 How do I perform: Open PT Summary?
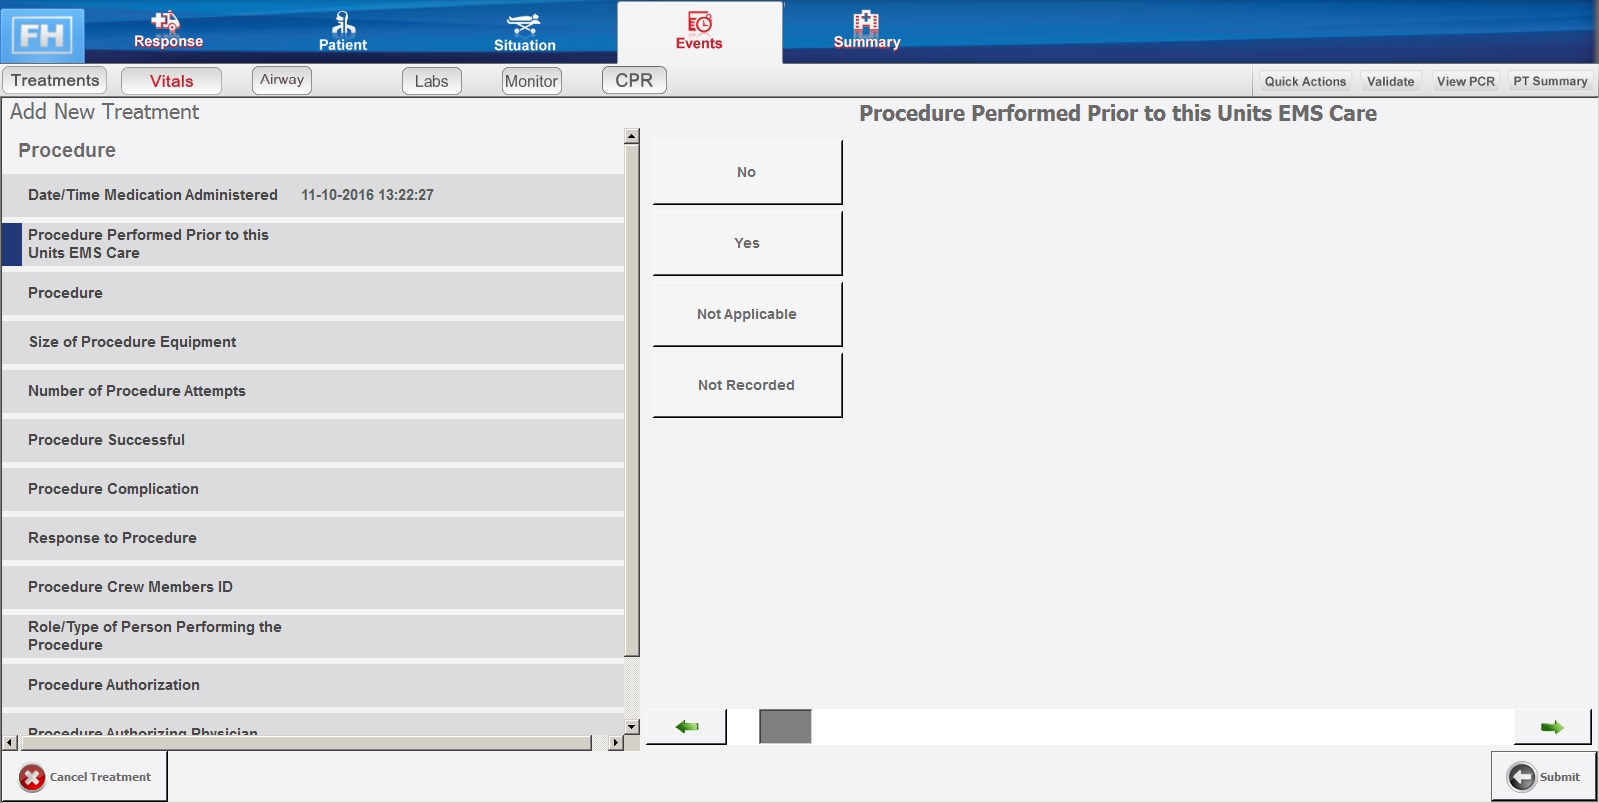(1550, 81)
